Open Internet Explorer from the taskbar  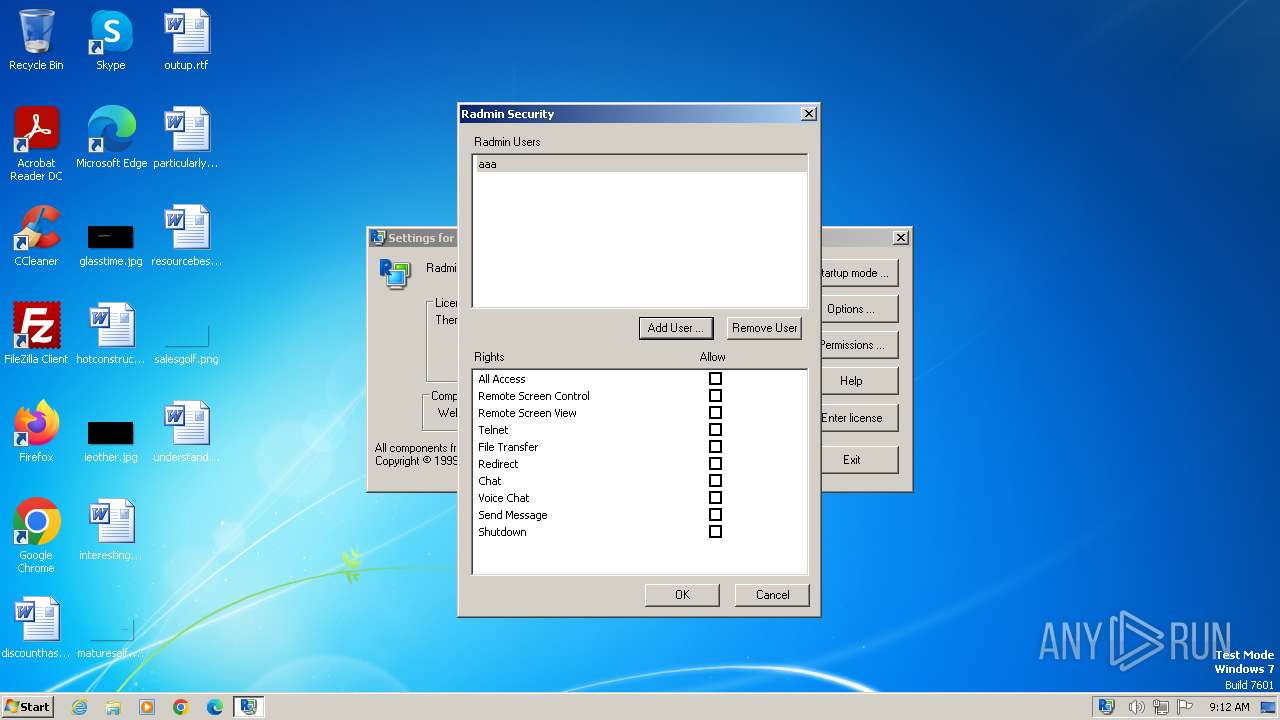coord(79,707)
